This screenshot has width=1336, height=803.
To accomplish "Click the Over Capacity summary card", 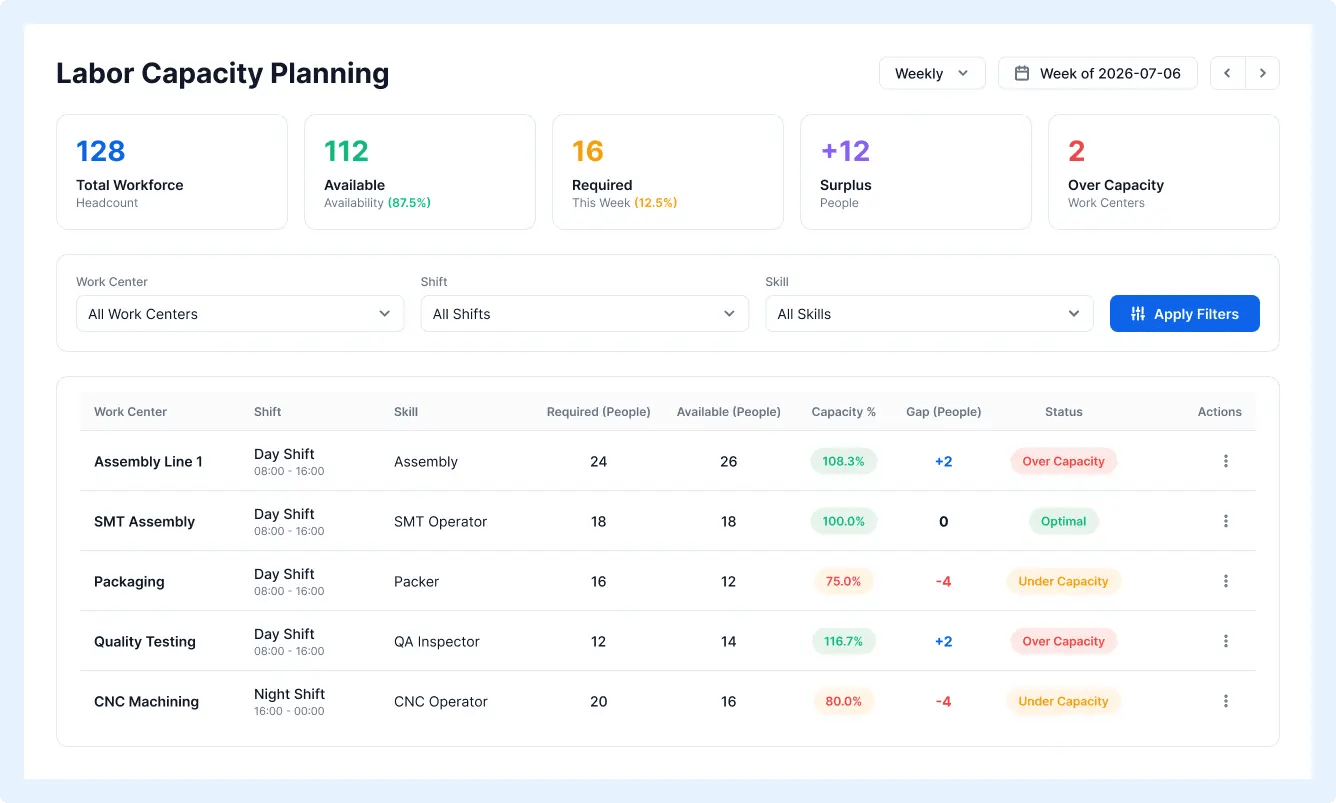I will click(x=1164, y=172).
